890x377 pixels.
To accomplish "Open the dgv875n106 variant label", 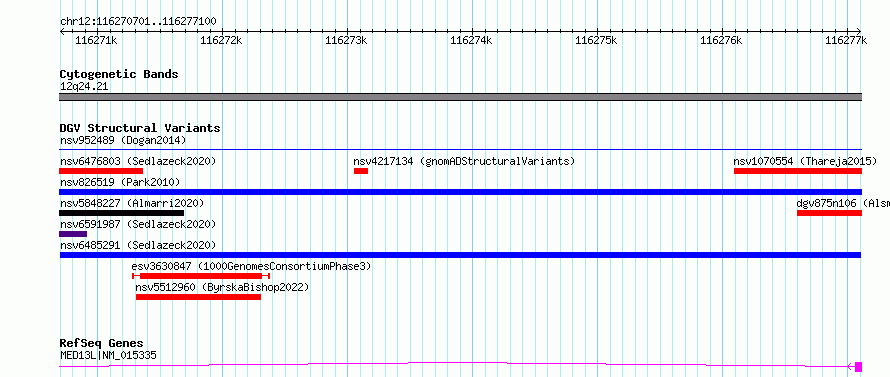I will coord(843,203).
